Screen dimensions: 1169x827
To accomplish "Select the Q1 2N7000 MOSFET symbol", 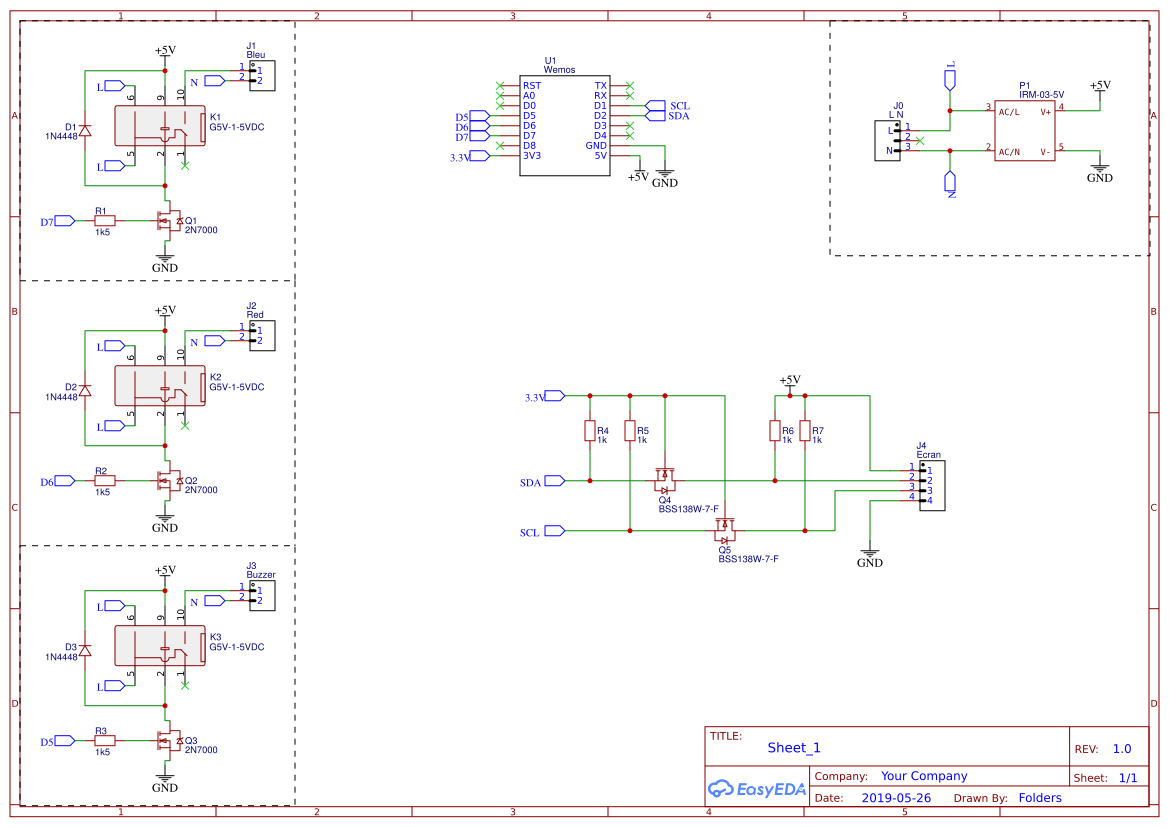I will 170,222.
